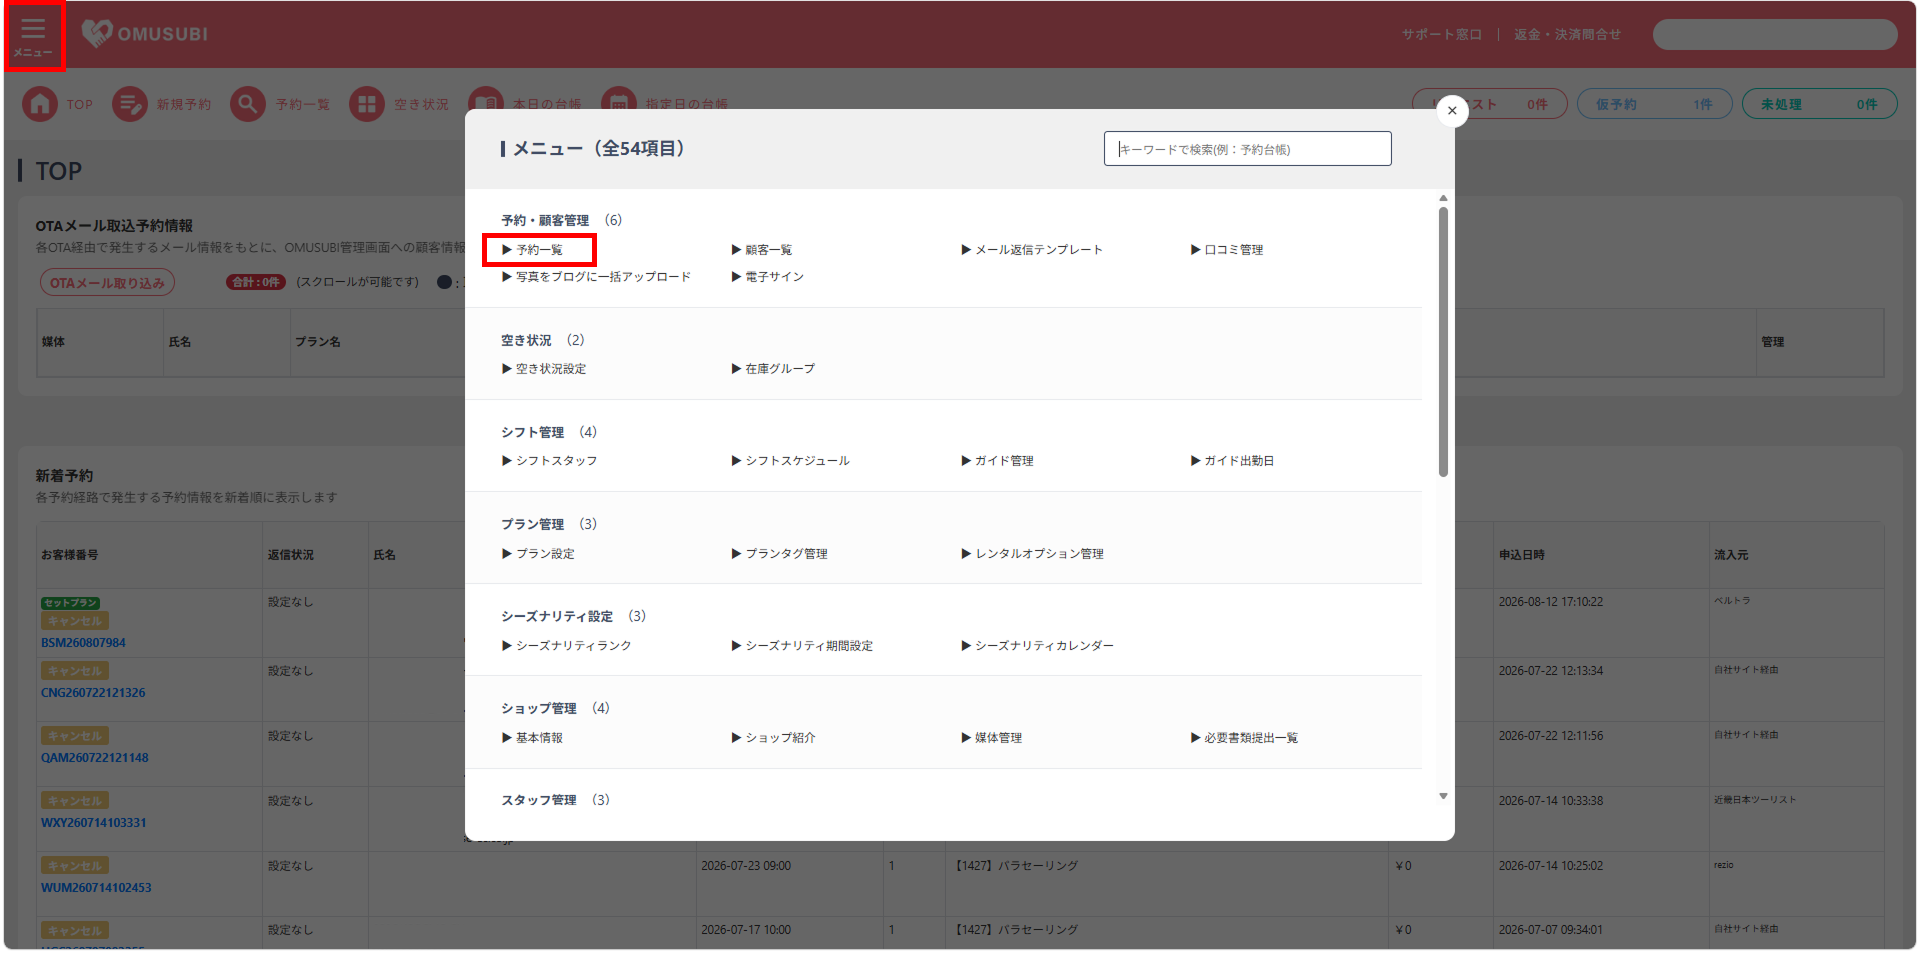Open プラン設定 menu item
This screenshot has width=1920, height=953.
point(538,554)
